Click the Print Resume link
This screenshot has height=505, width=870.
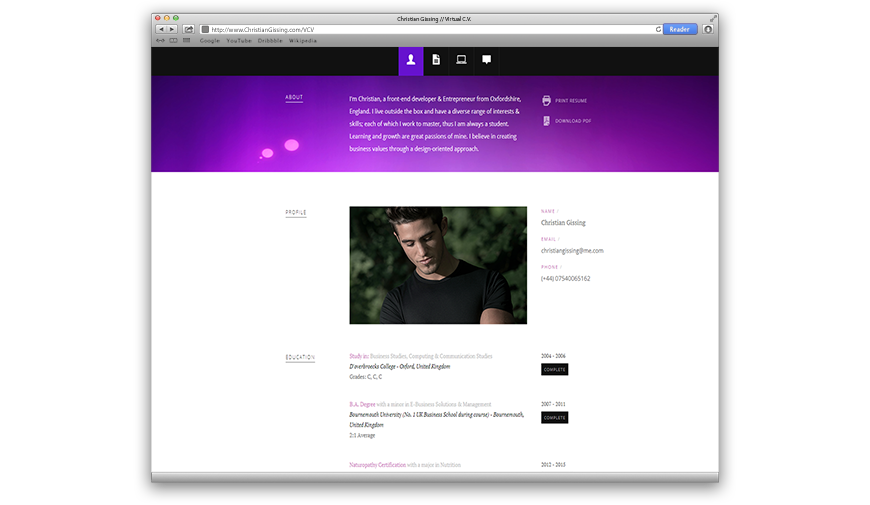571,101
